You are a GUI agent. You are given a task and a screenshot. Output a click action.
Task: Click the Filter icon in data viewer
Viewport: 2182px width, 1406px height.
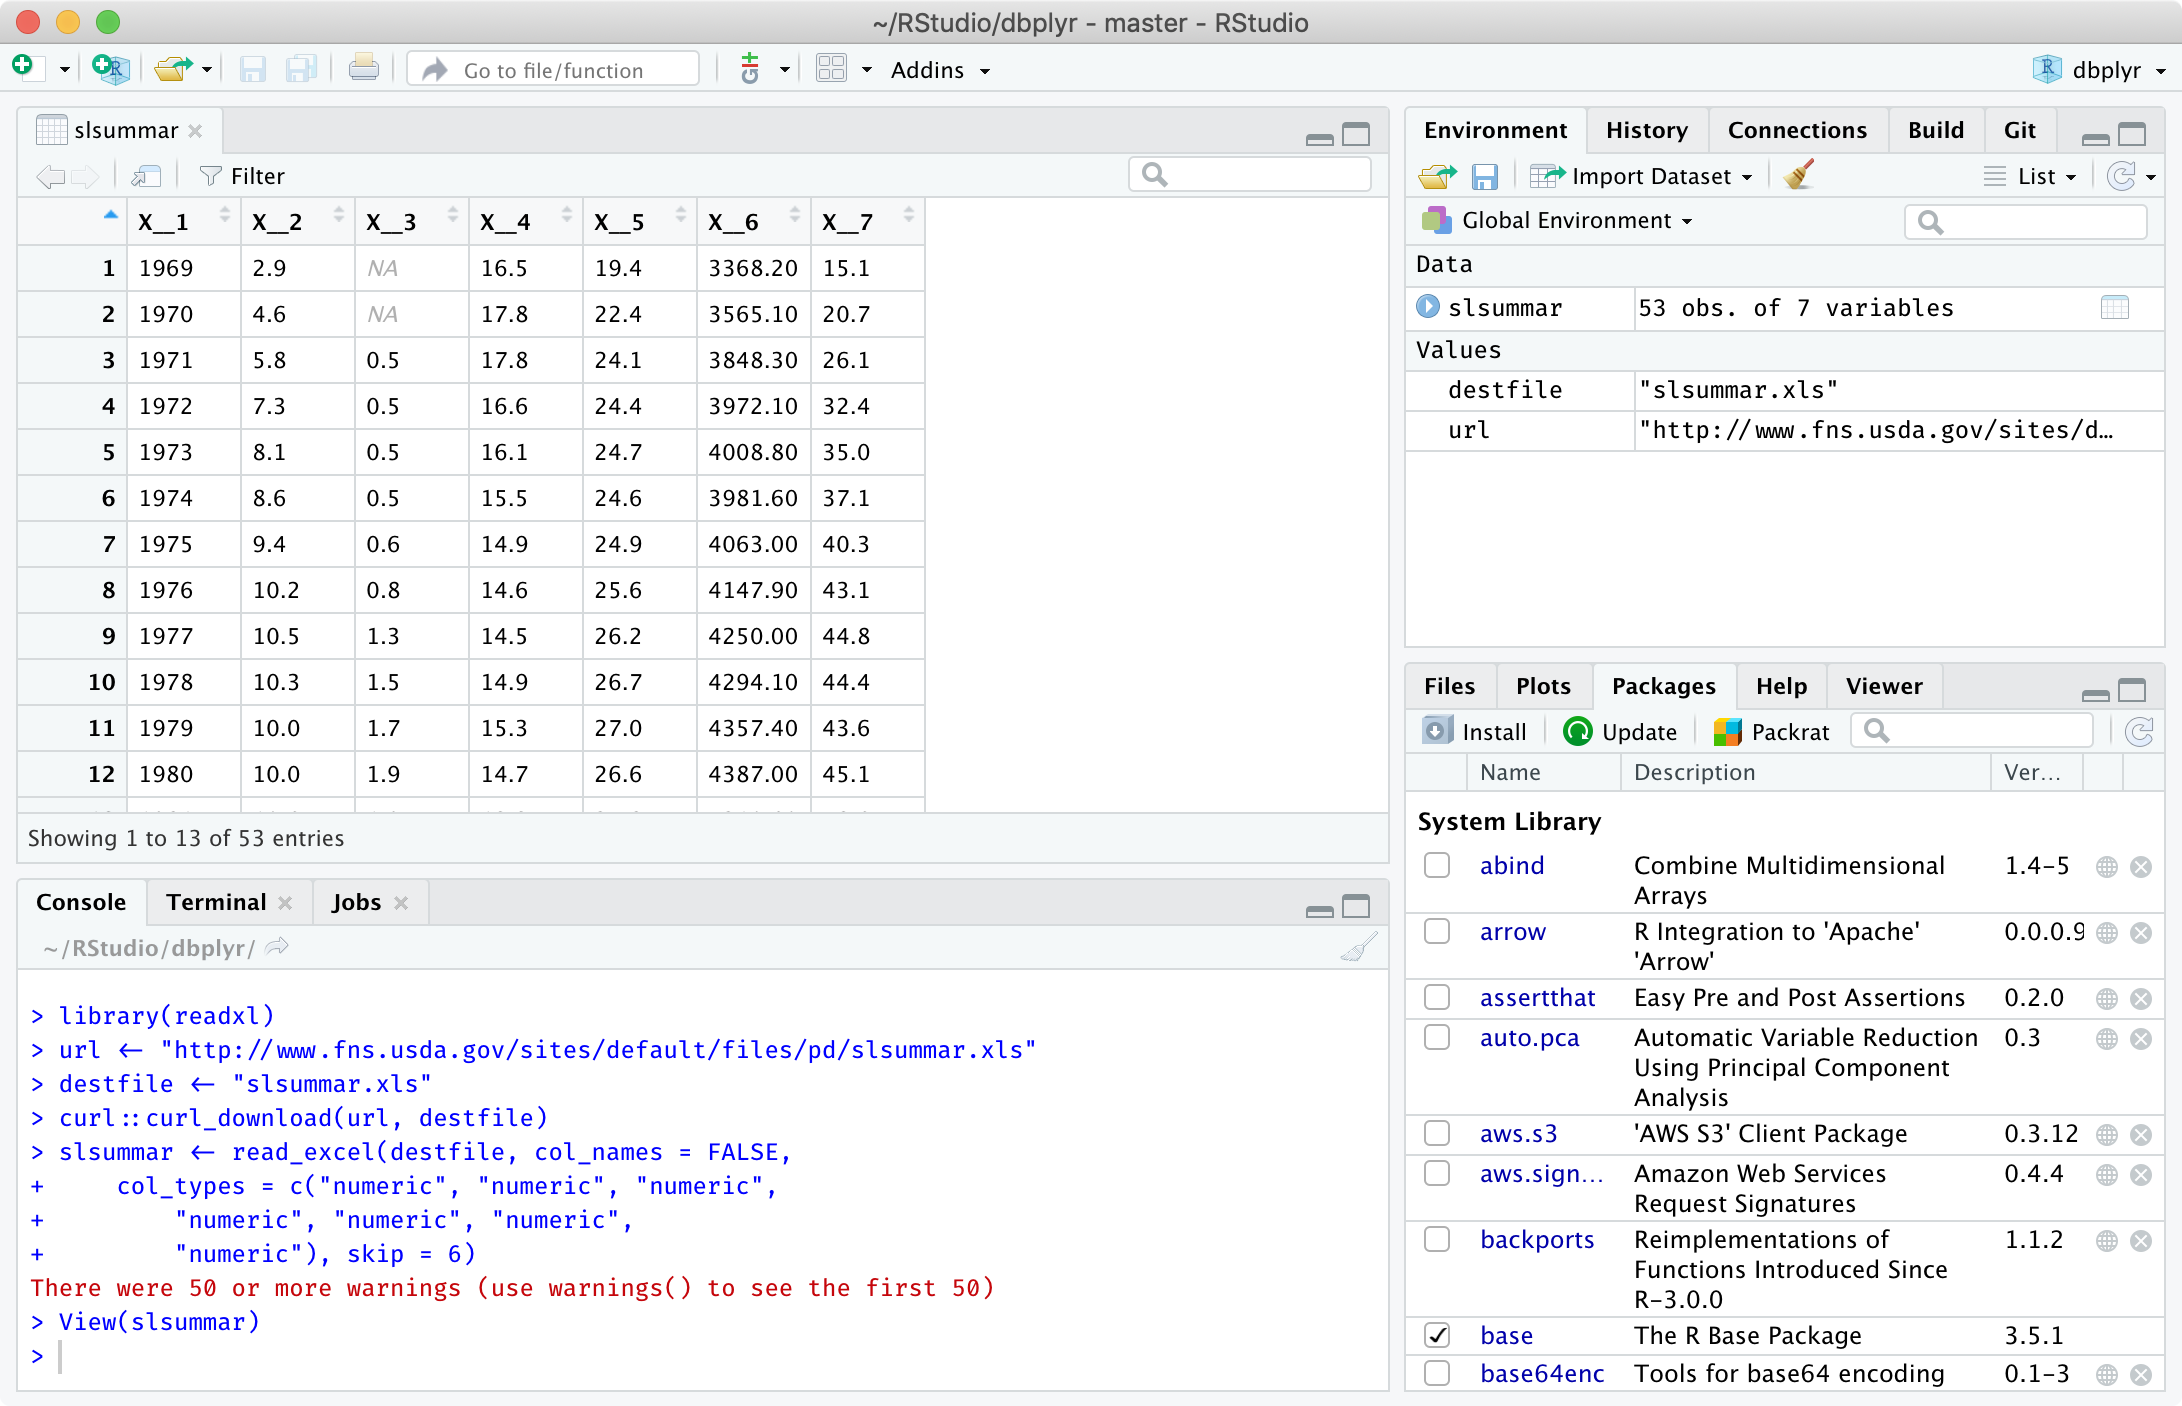tap(208, 175)
